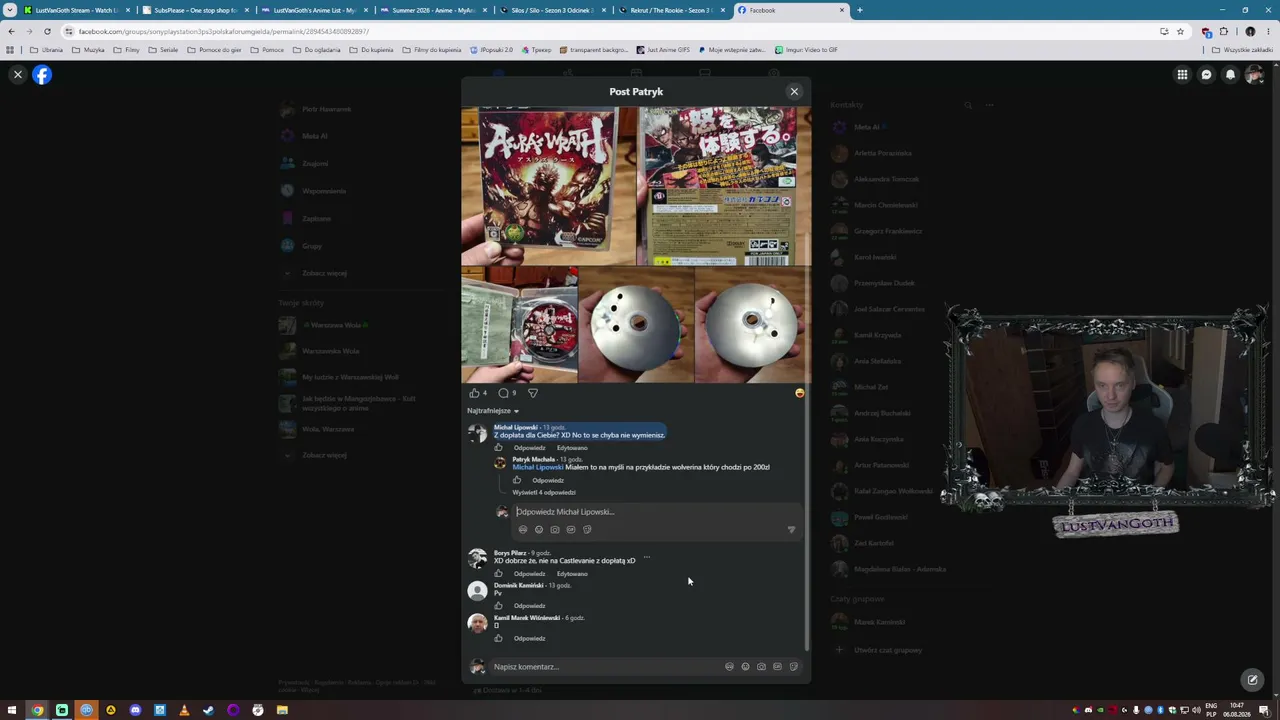Viewport: 1280px width, 720px height.
Task: Like the post with thumbs-up icon
Action: [475, 393]
